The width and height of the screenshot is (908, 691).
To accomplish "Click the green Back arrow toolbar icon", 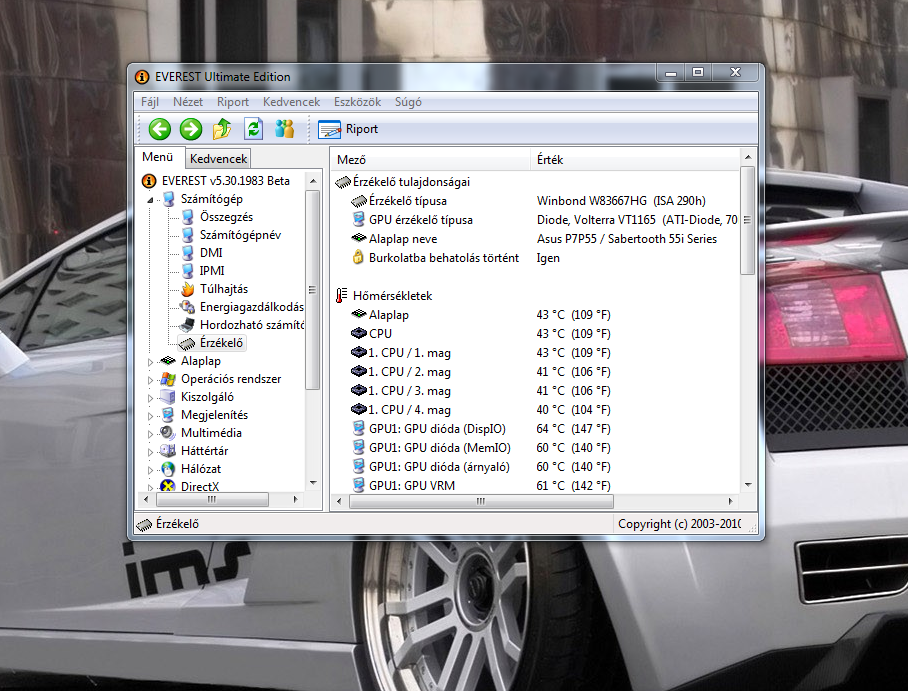I will click(160, 129).
